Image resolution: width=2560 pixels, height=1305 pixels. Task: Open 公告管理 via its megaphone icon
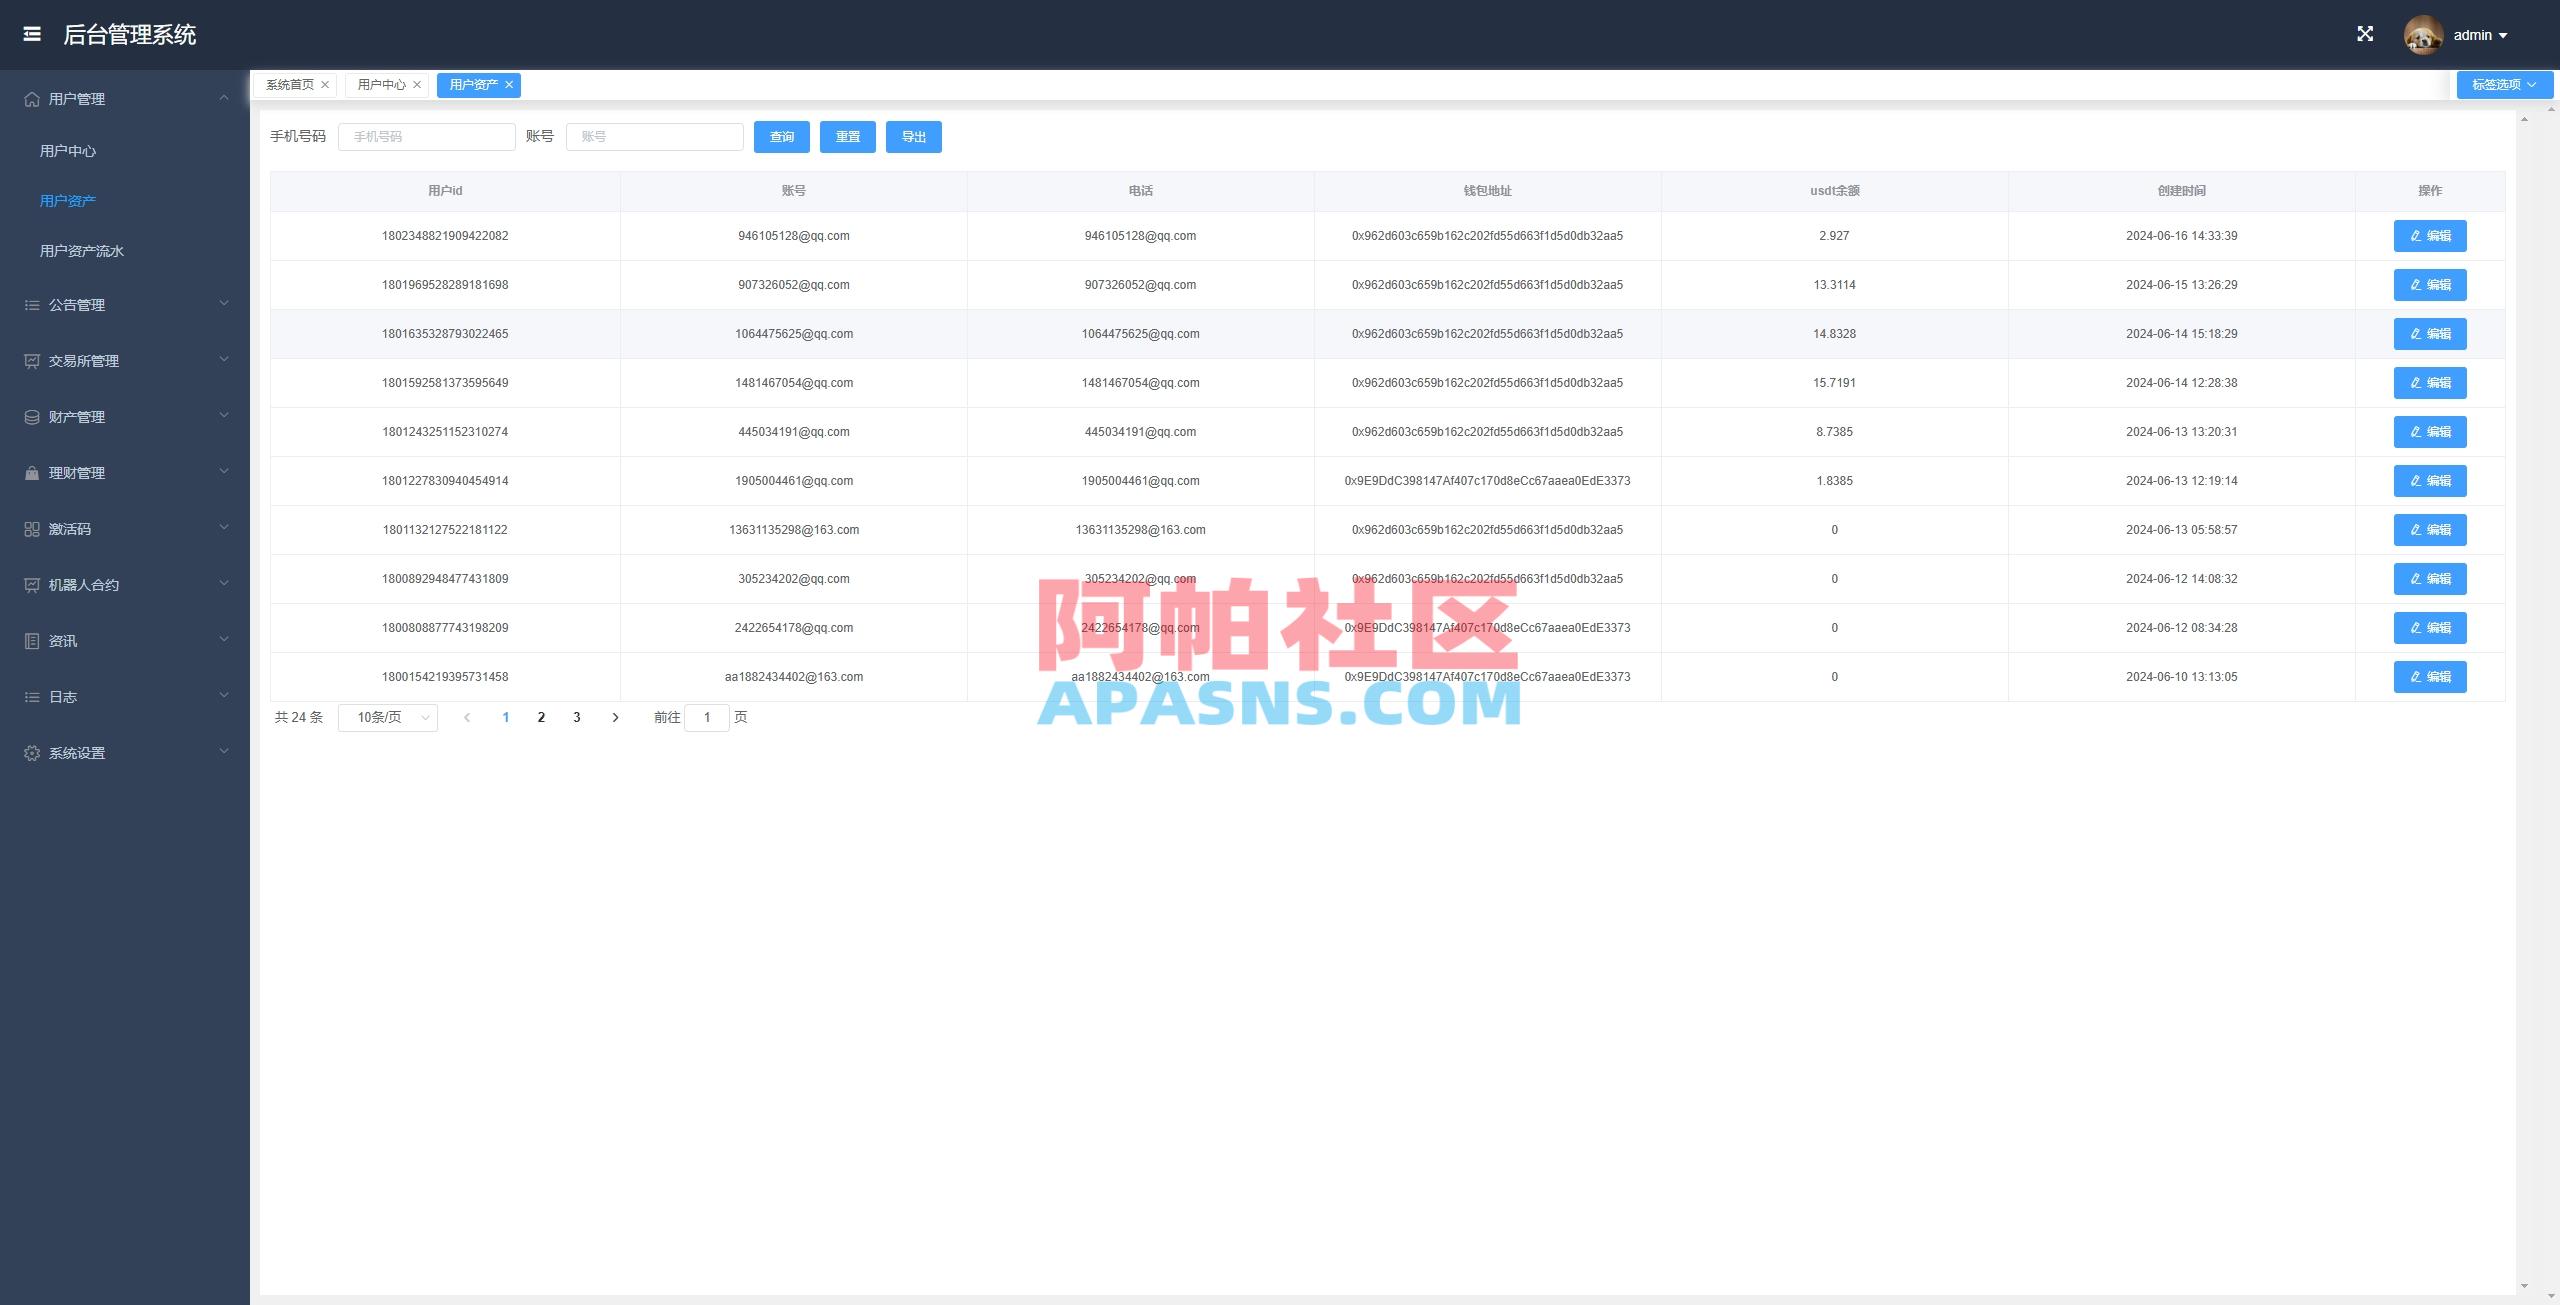pyautogui.click(x=31, y=304)
